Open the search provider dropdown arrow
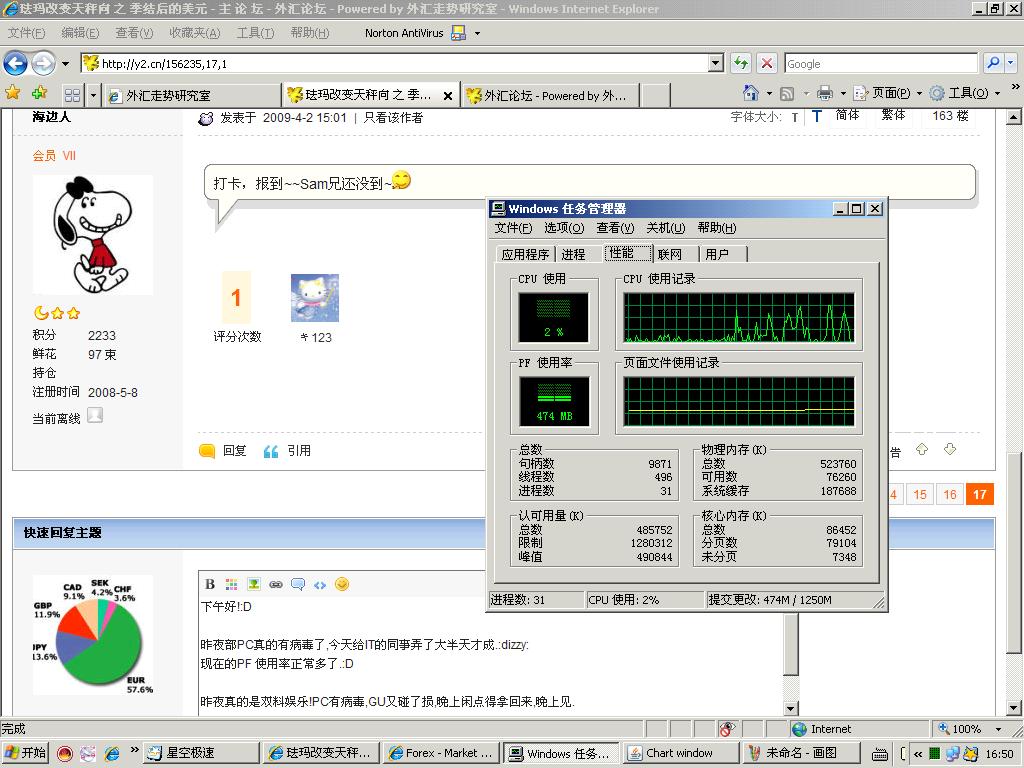Image resolution: width=1024 pixels, height=768 pixels. tap(1010, 63)
